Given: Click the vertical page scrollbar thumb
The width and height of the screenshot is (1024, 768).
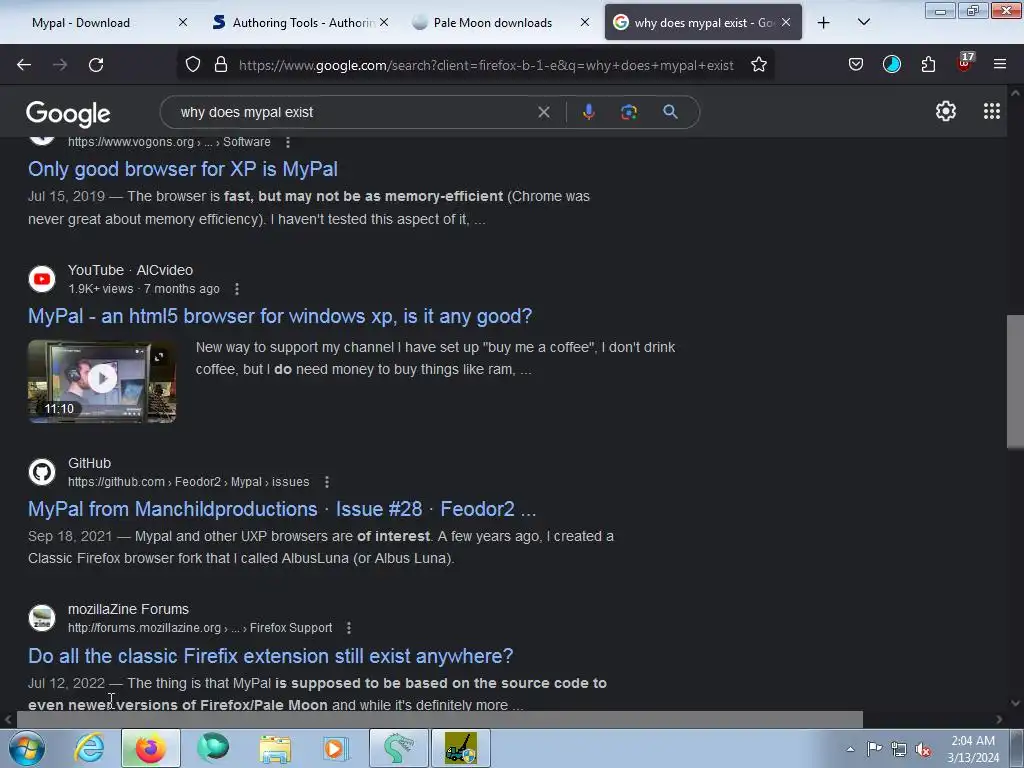Looking at the screenshot, I should (x=1015, y=382).
